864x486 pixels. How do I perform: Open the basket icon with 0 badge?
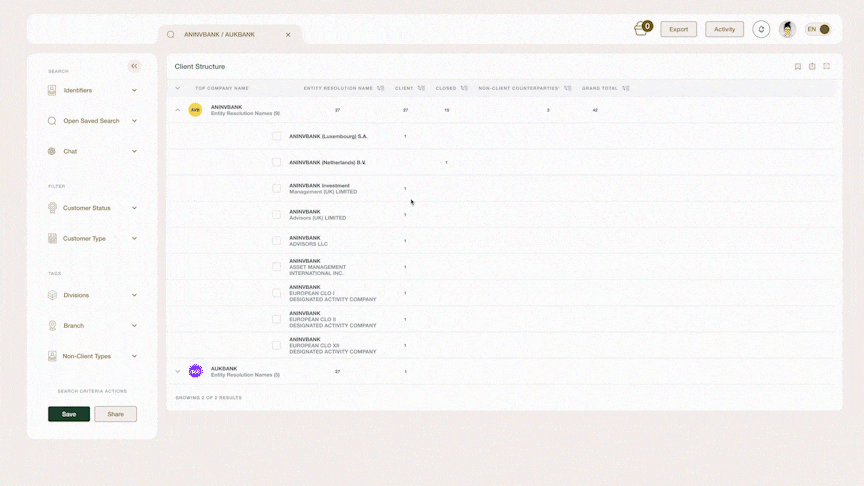[x=642, y=28]
